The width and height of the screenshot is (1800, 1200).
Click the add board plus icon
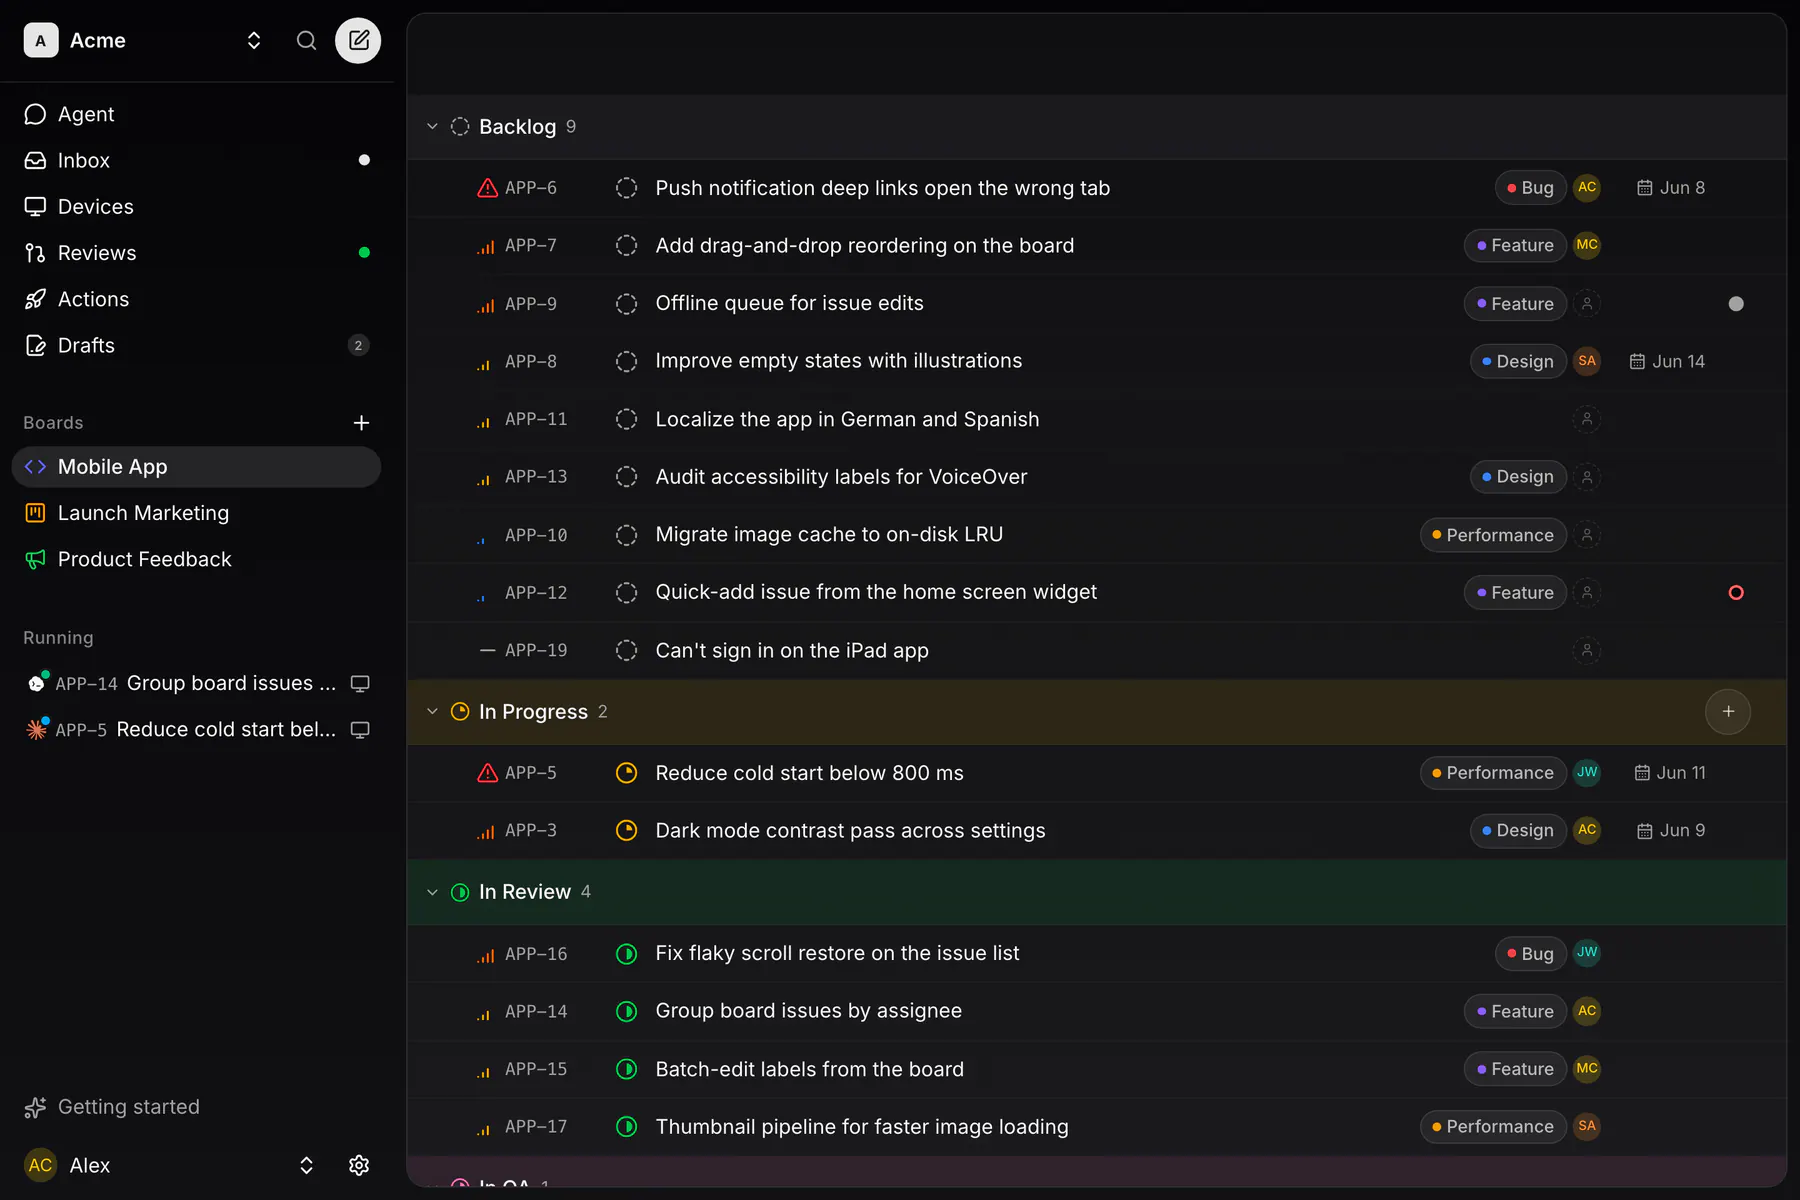(361, 423)
